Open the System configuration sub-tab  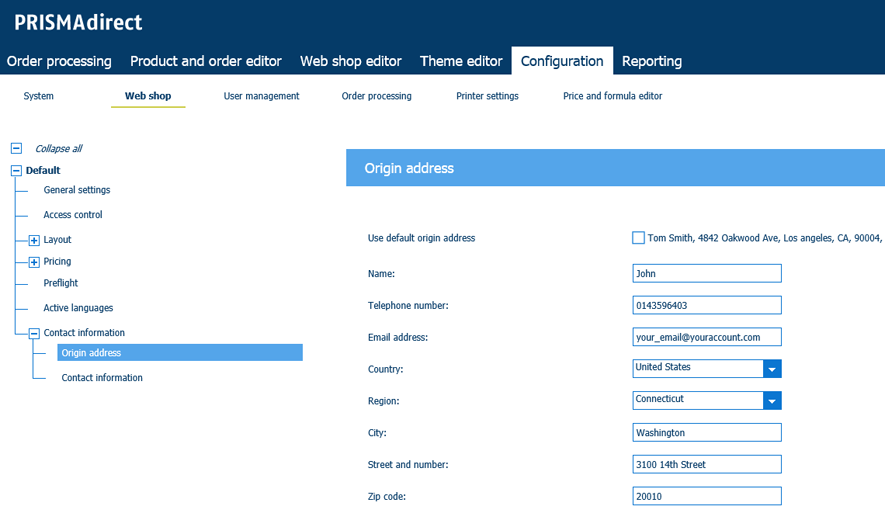click(38, 96)
